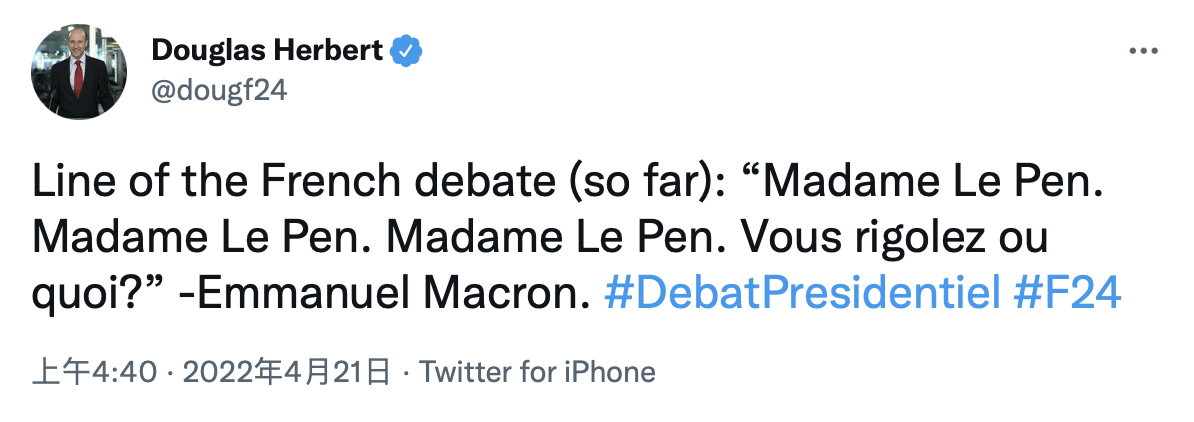1194x422 pixels.
Task: Open the tweet's three-dot more options menu
Action: 1143,50
